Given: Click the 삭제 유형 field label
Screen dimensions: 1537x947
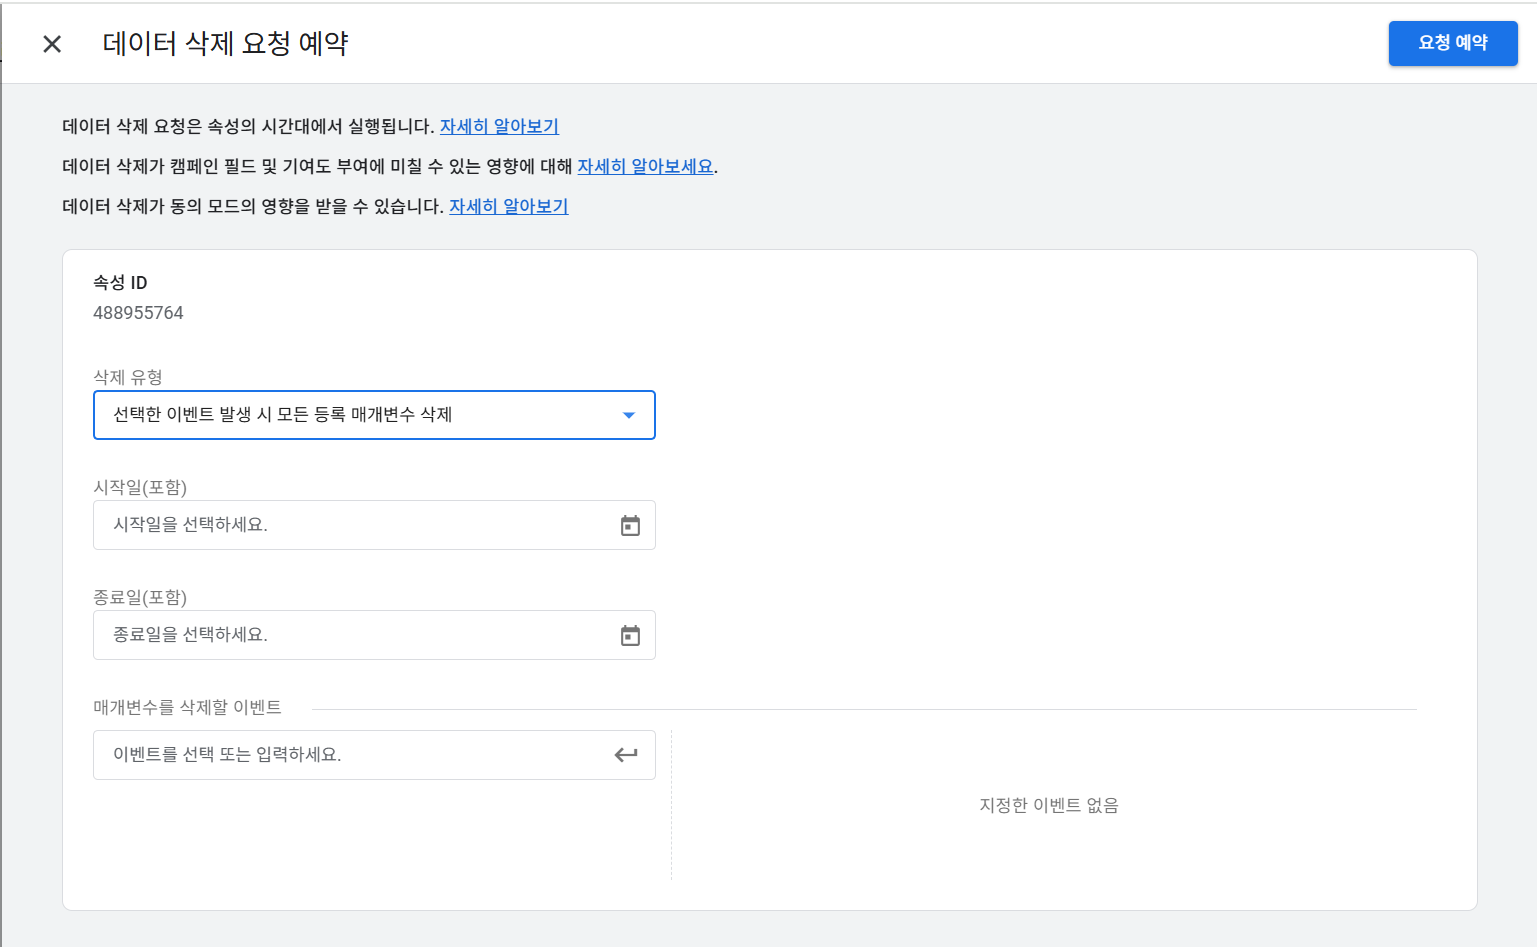Looking at the screenshot, I should 128,377.
